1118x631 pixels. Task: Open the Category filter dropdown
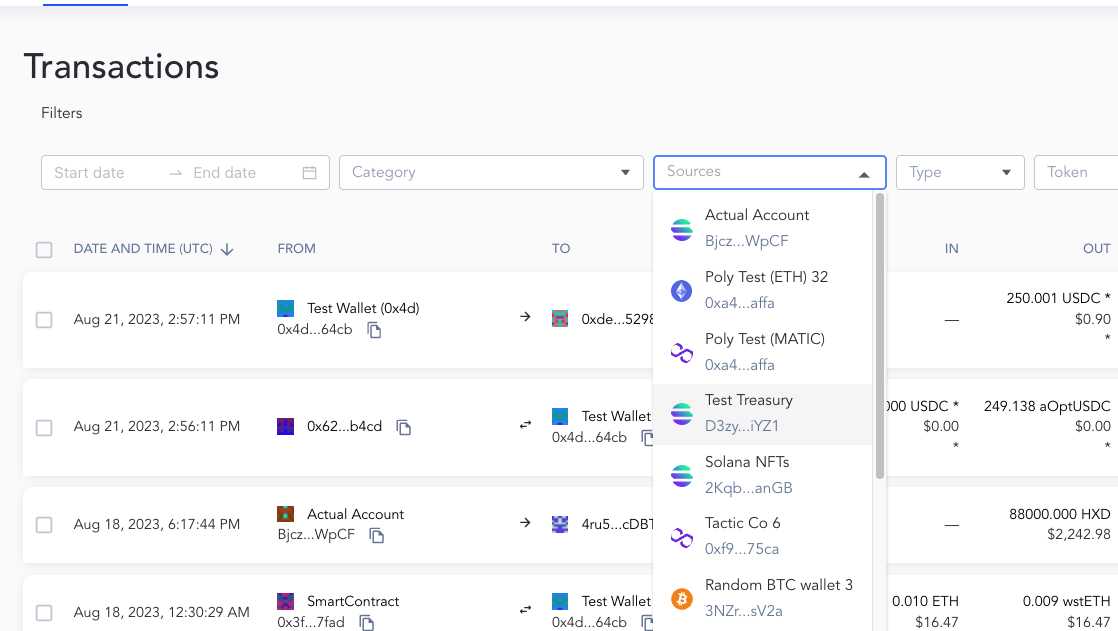[x=491, y=173]
